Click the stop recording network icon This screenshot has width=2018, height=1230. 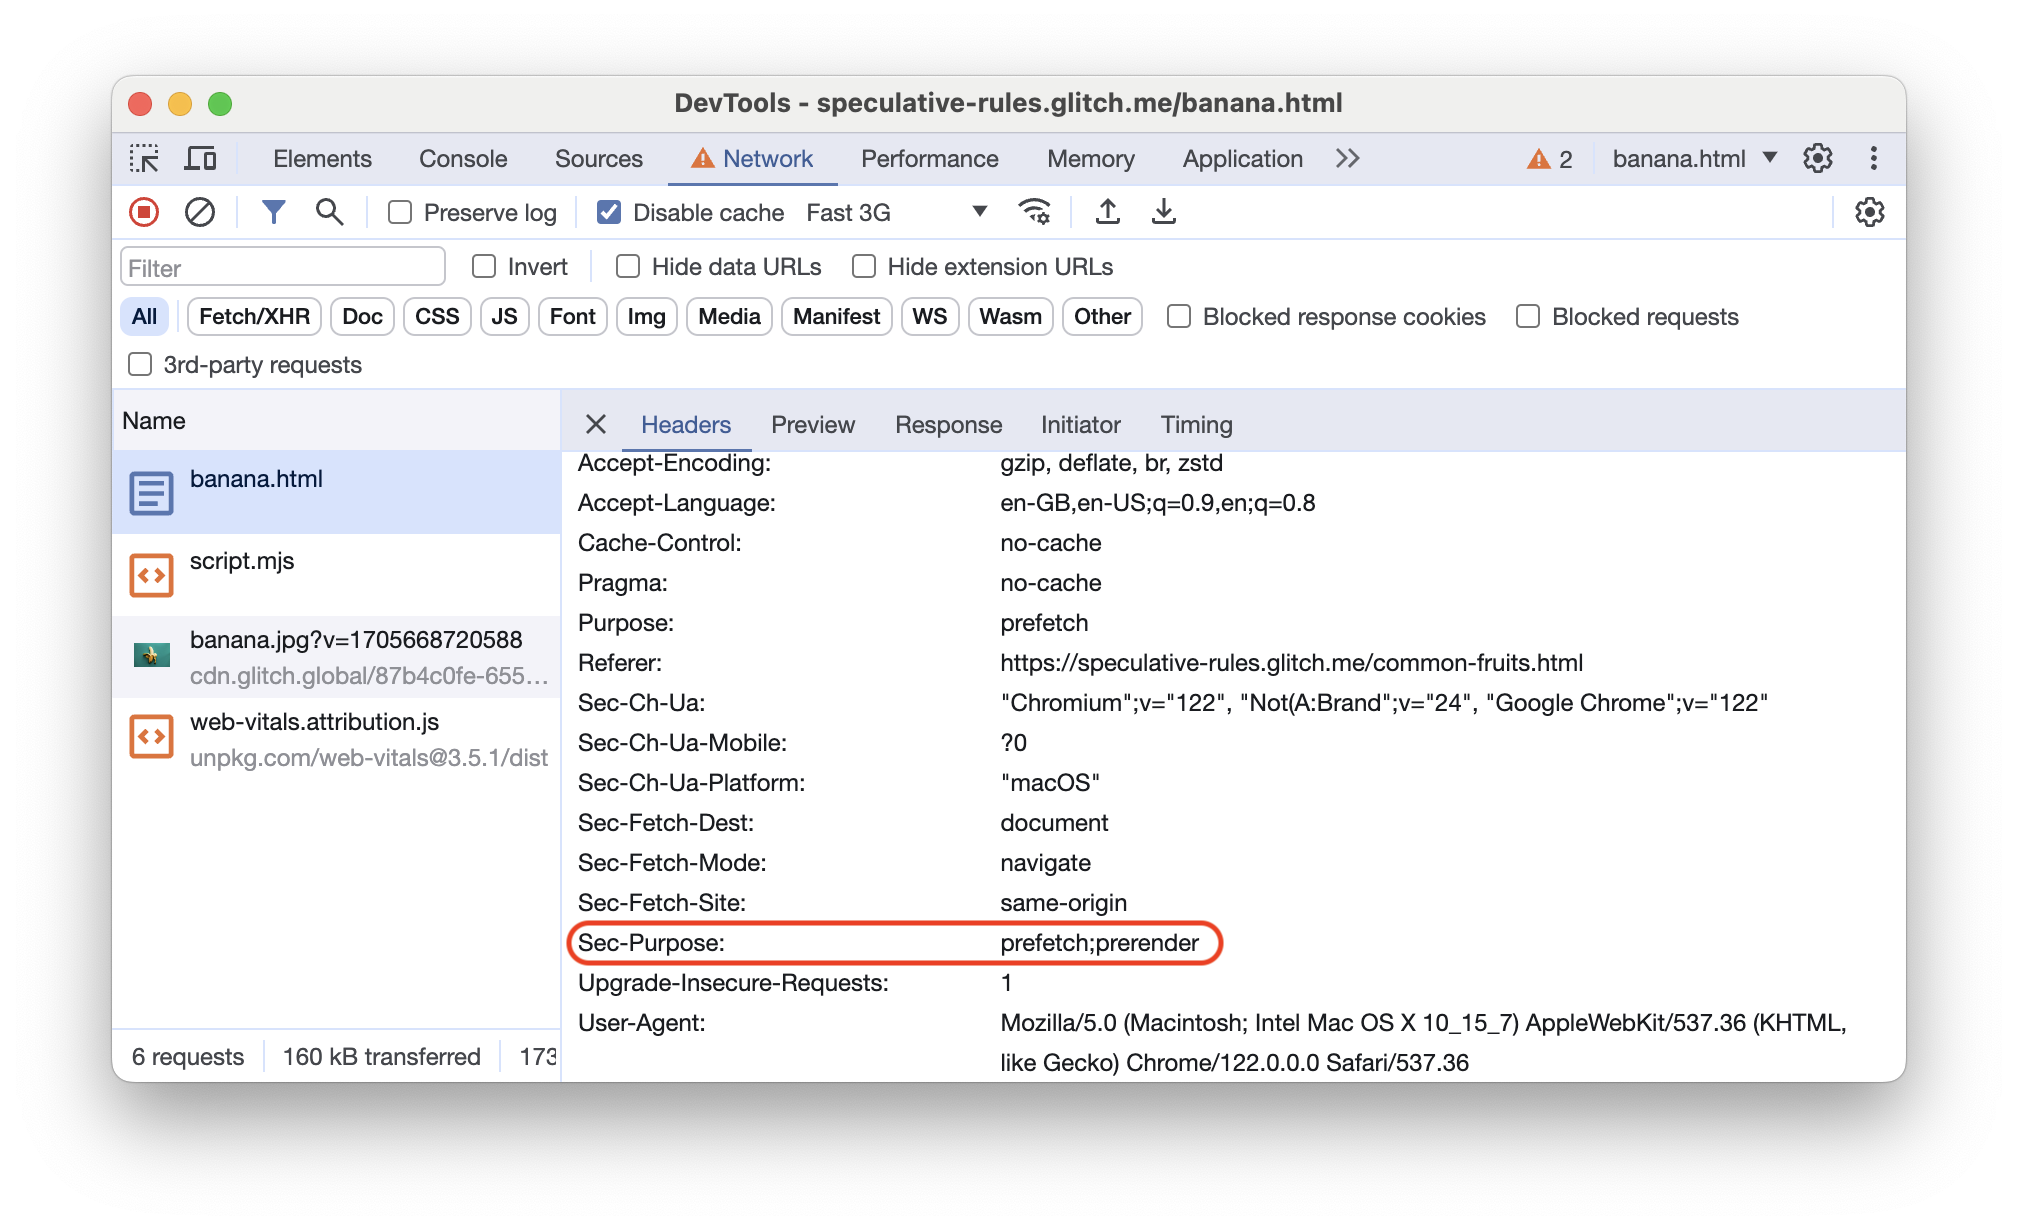click(x=148, y=212)
